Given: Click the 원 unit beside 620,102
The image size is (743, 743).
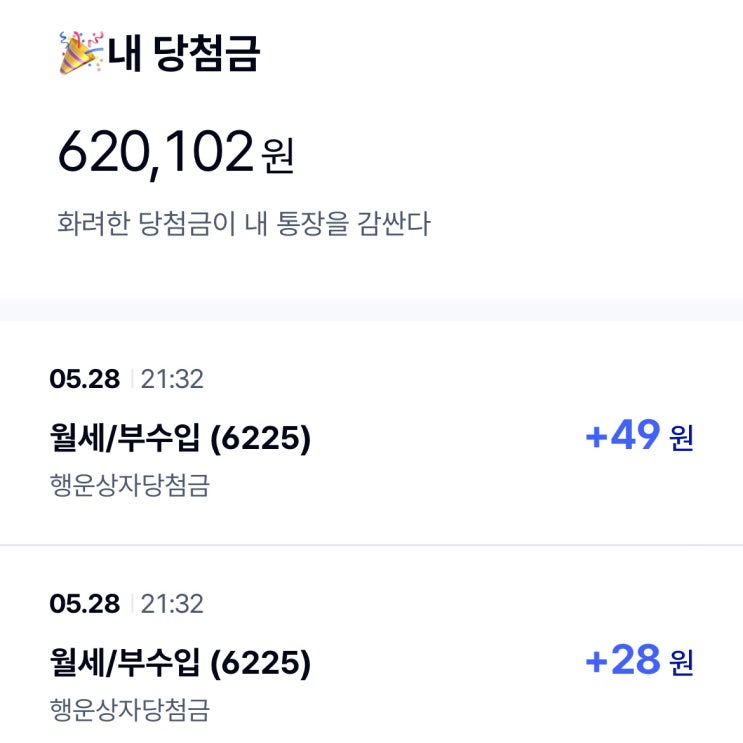Looking at the screenshot, I should pos(278,157).
